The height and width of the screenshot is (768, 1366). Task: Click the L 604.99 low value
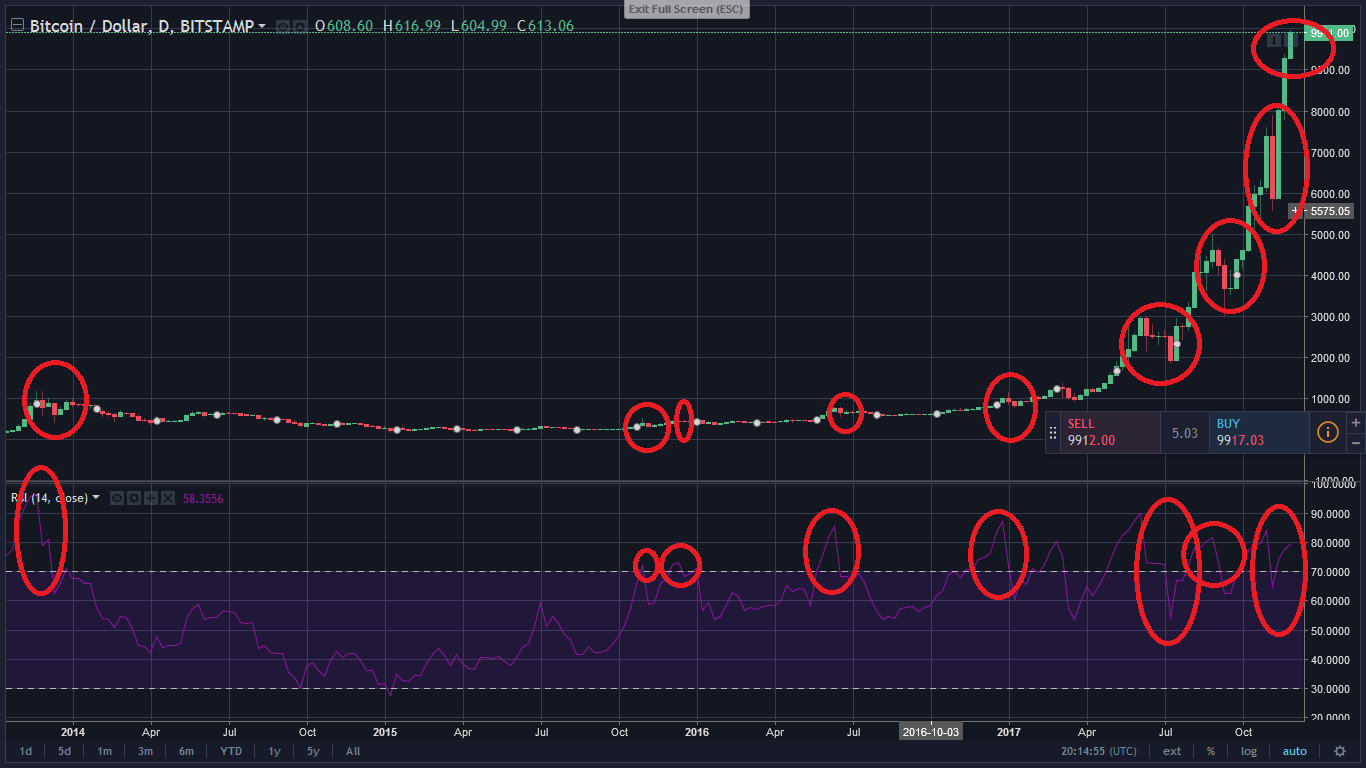(479, 26)
